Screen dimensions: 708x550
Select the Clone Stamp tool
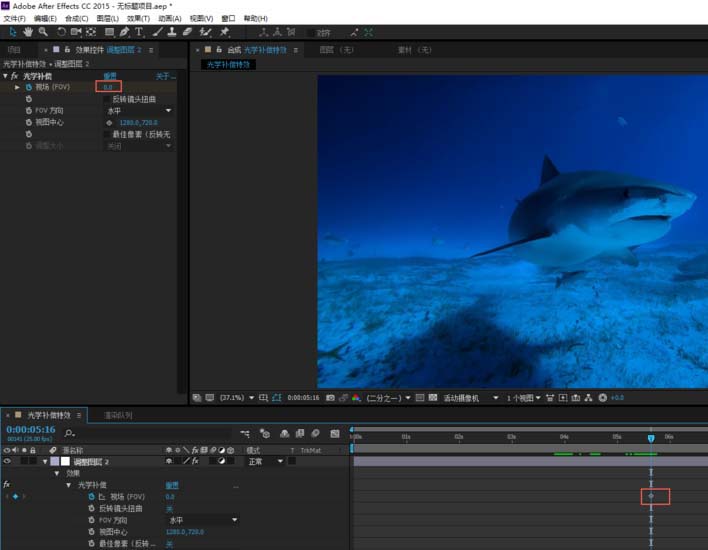pos(172,32)
